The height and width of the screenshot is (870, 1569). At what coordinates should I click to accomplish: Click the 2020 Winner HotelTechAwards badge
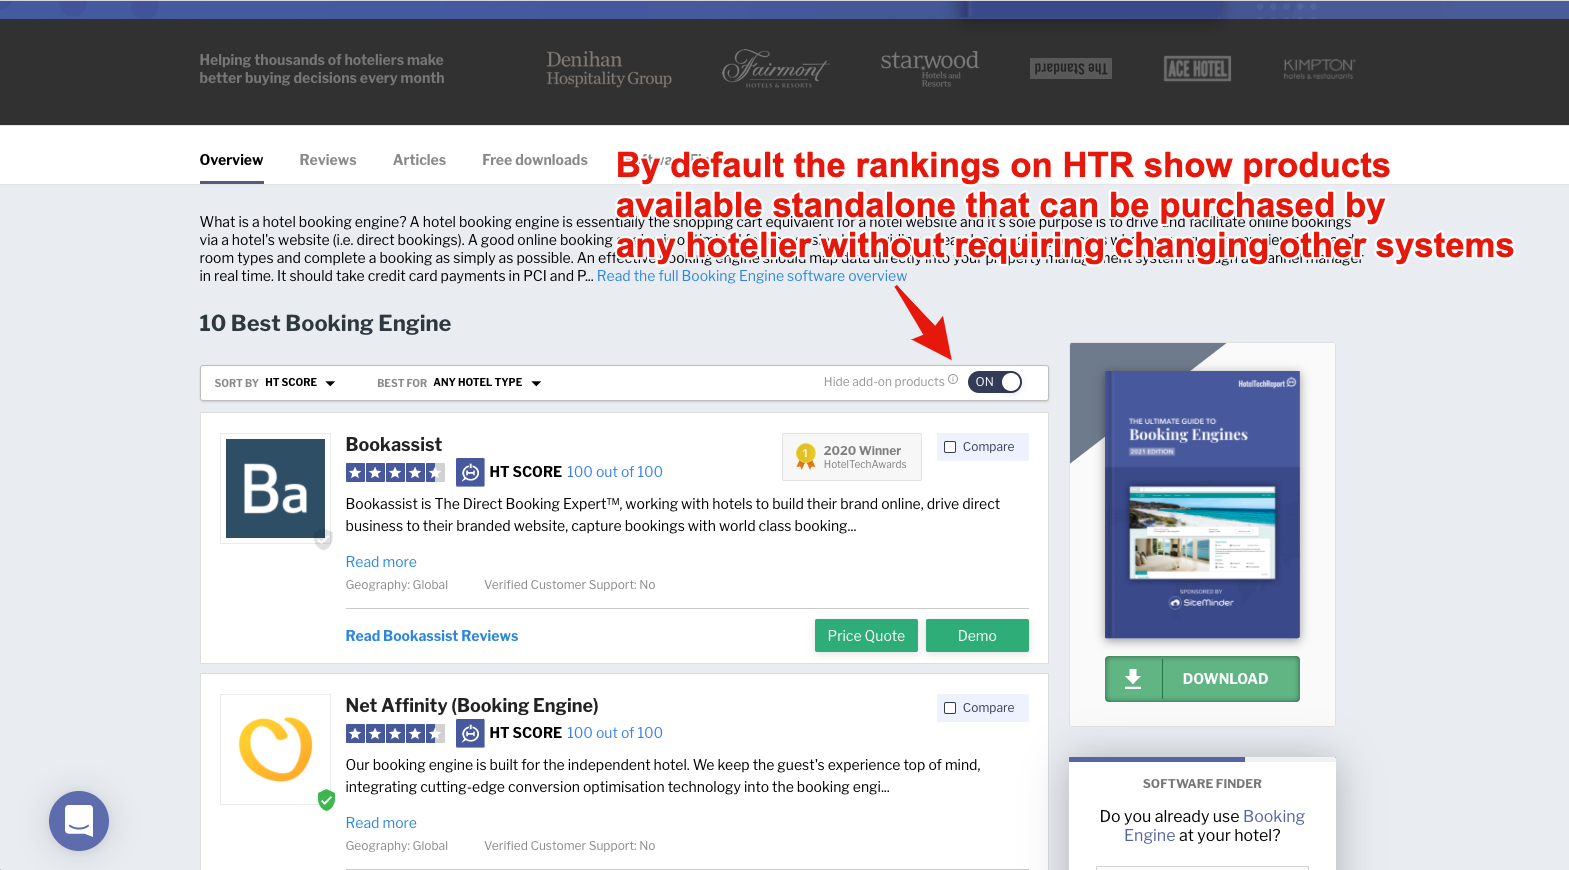[852, 457]
